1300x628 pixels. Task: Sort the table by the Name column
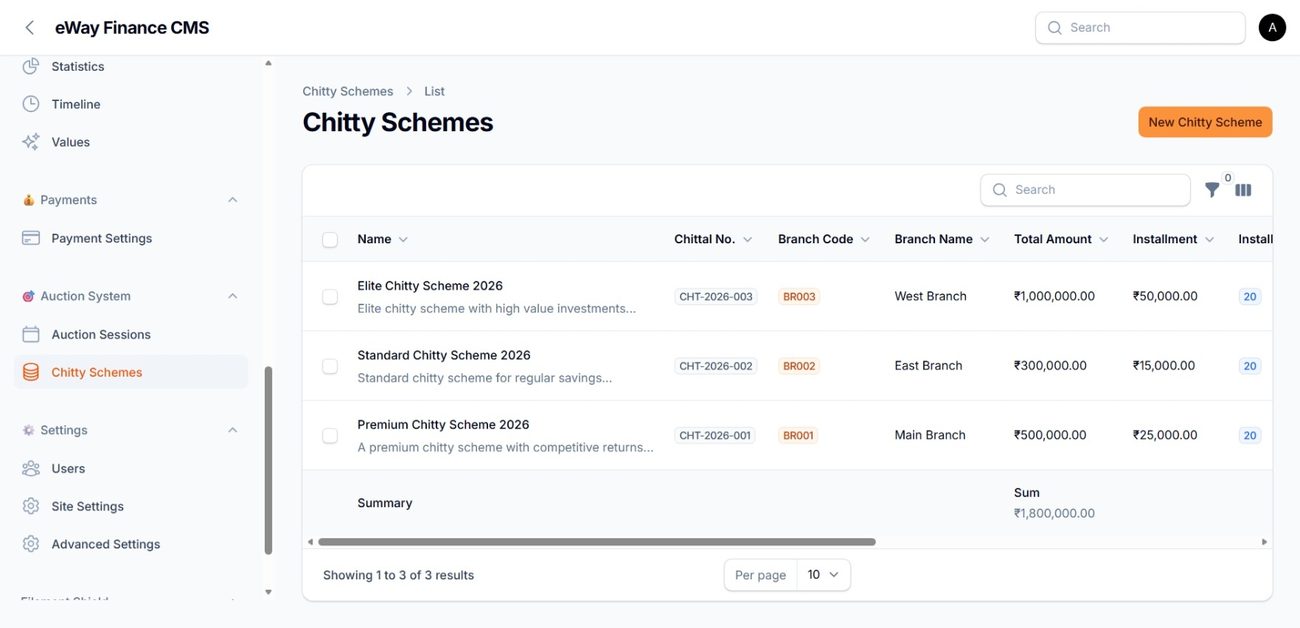382,239
